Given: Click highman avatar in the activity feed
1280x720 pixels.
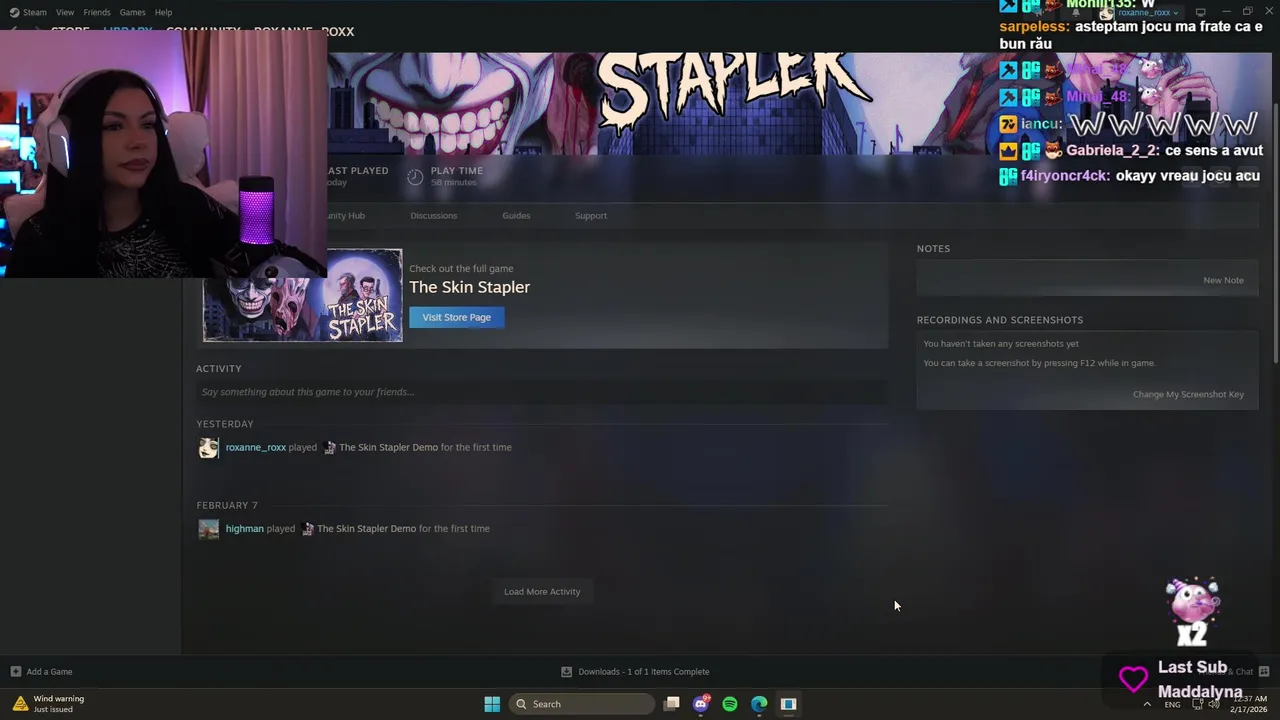Looking at the screenshot, I should pos(208,529).
